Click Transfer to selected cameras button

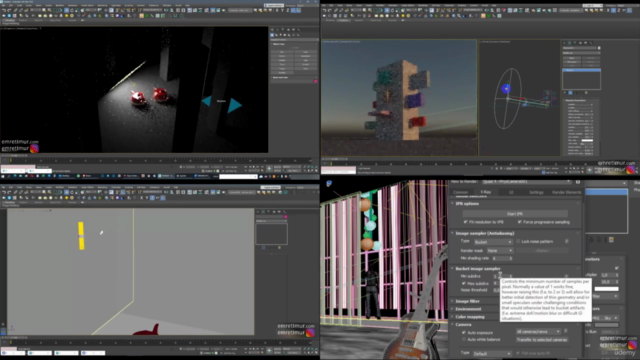click(542, 340)
